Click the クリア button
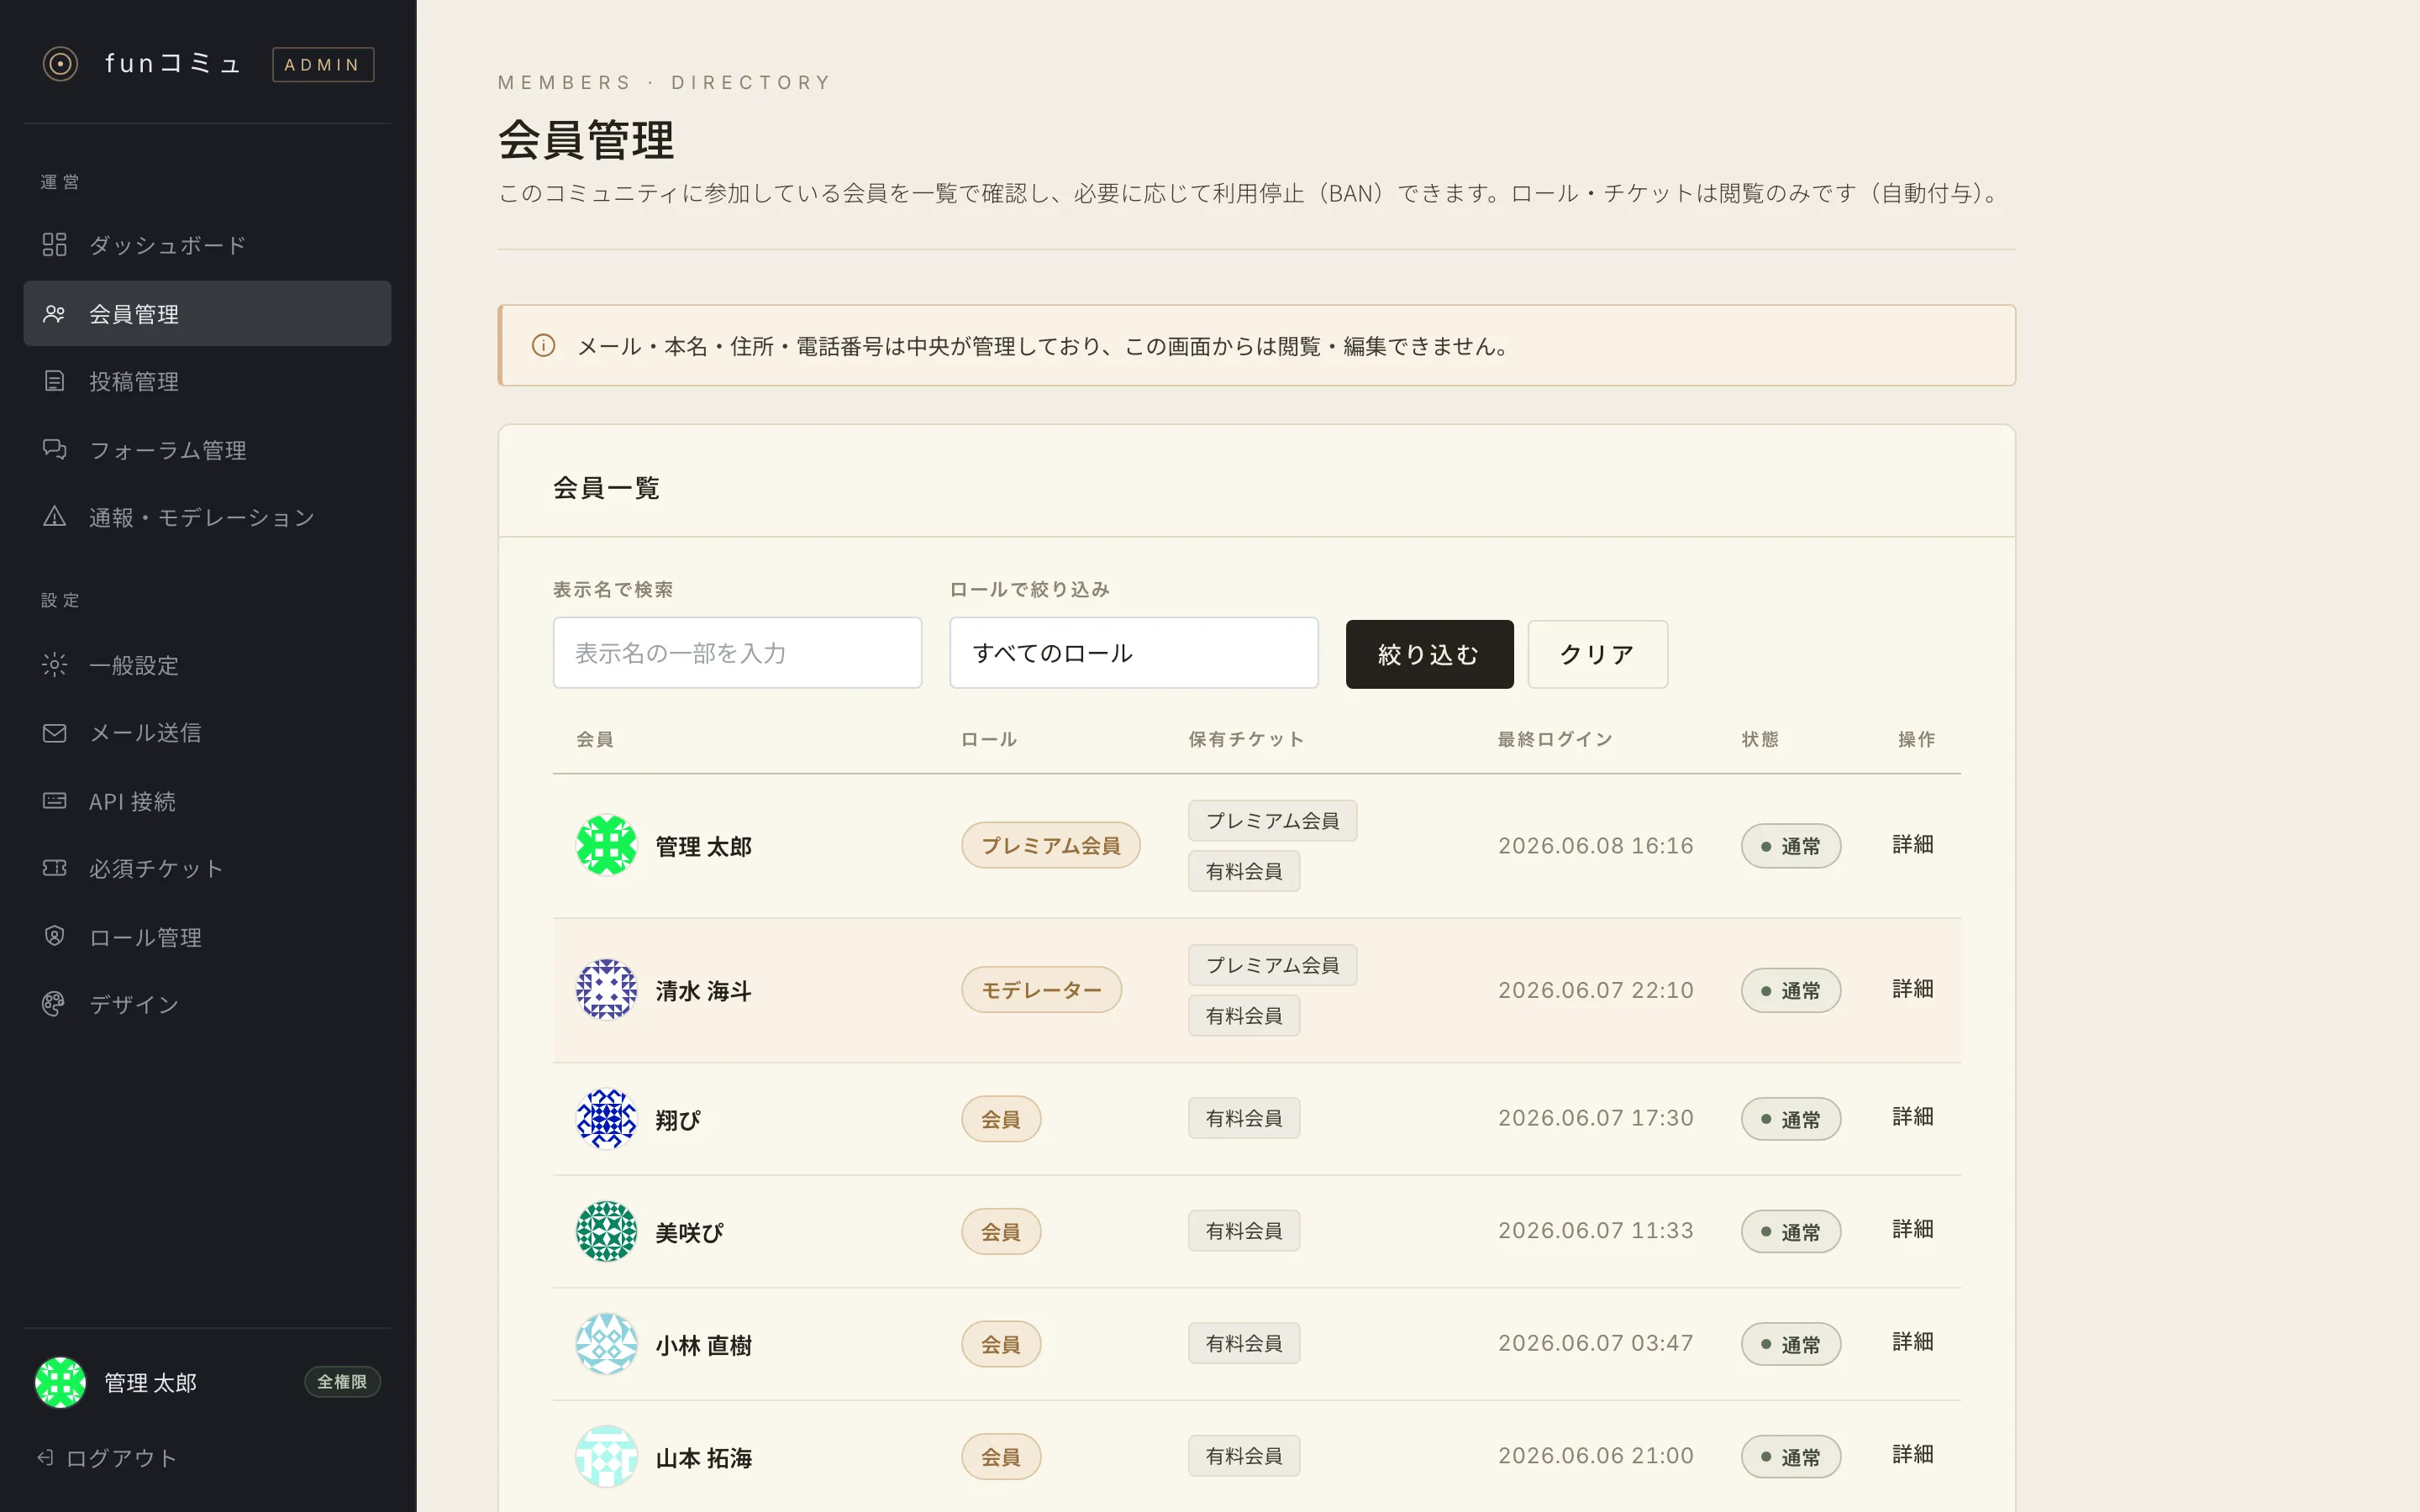 click(1597, 654)
